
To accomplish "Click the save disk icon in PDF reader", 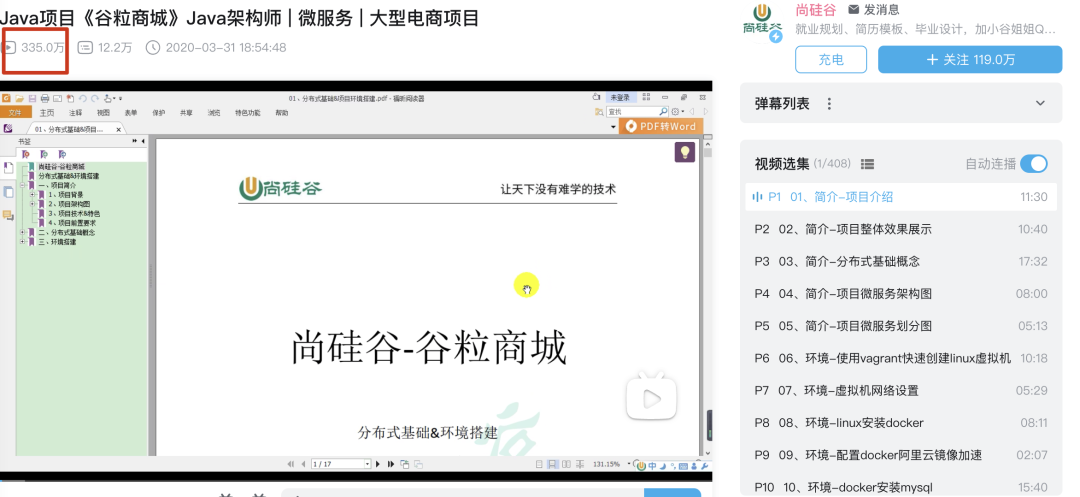I will [x=32, y=98].
